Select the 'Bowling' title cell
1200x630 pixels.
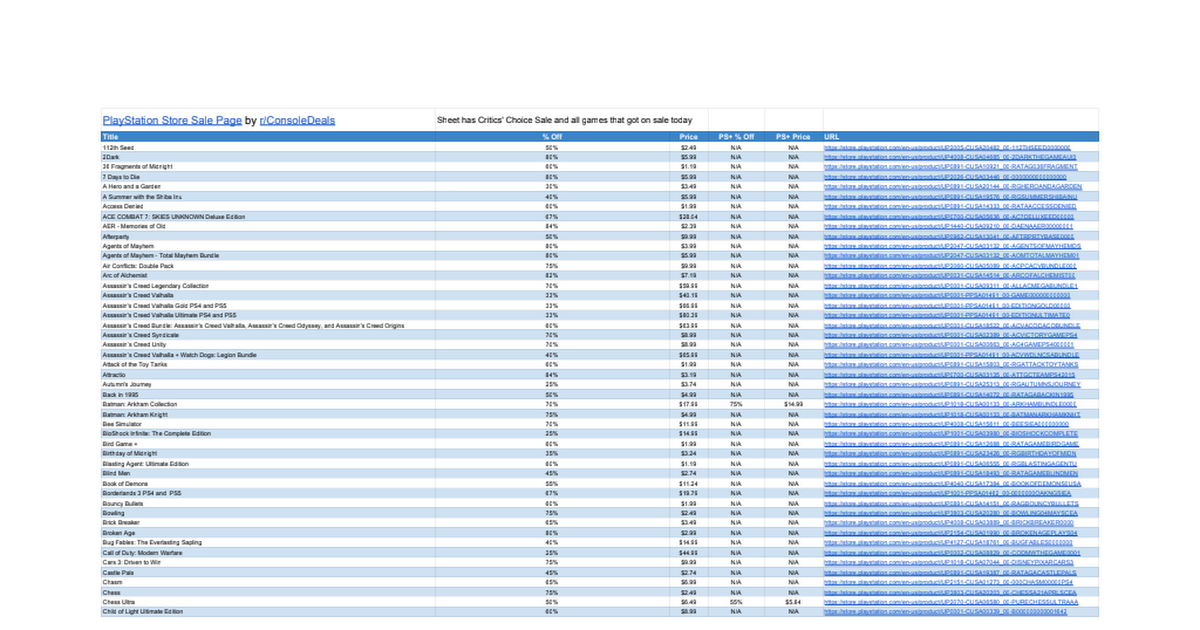pyautogui.click(x=269, y=512)
